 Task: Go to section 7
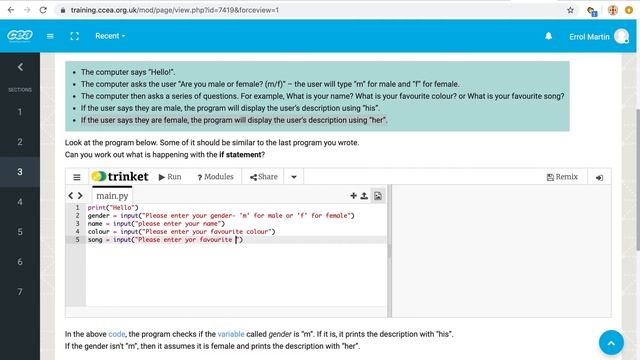click(x=20, y=292)
